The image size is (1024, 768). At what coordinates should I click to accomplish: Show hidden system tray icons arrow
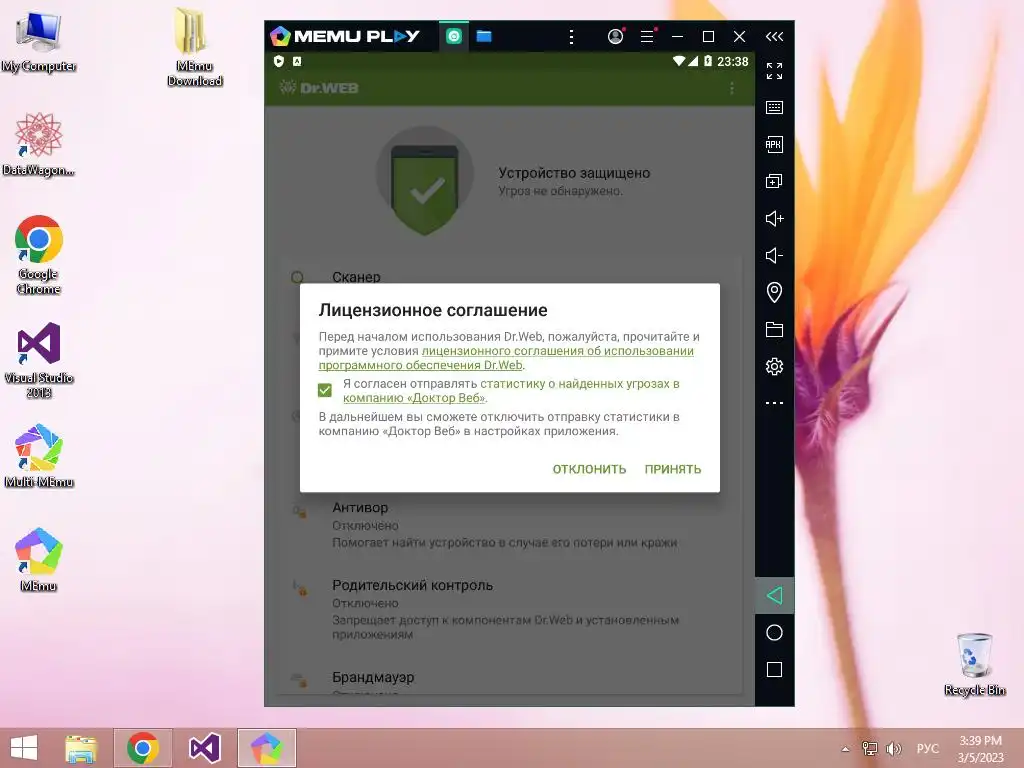click(x=846, y=749)
